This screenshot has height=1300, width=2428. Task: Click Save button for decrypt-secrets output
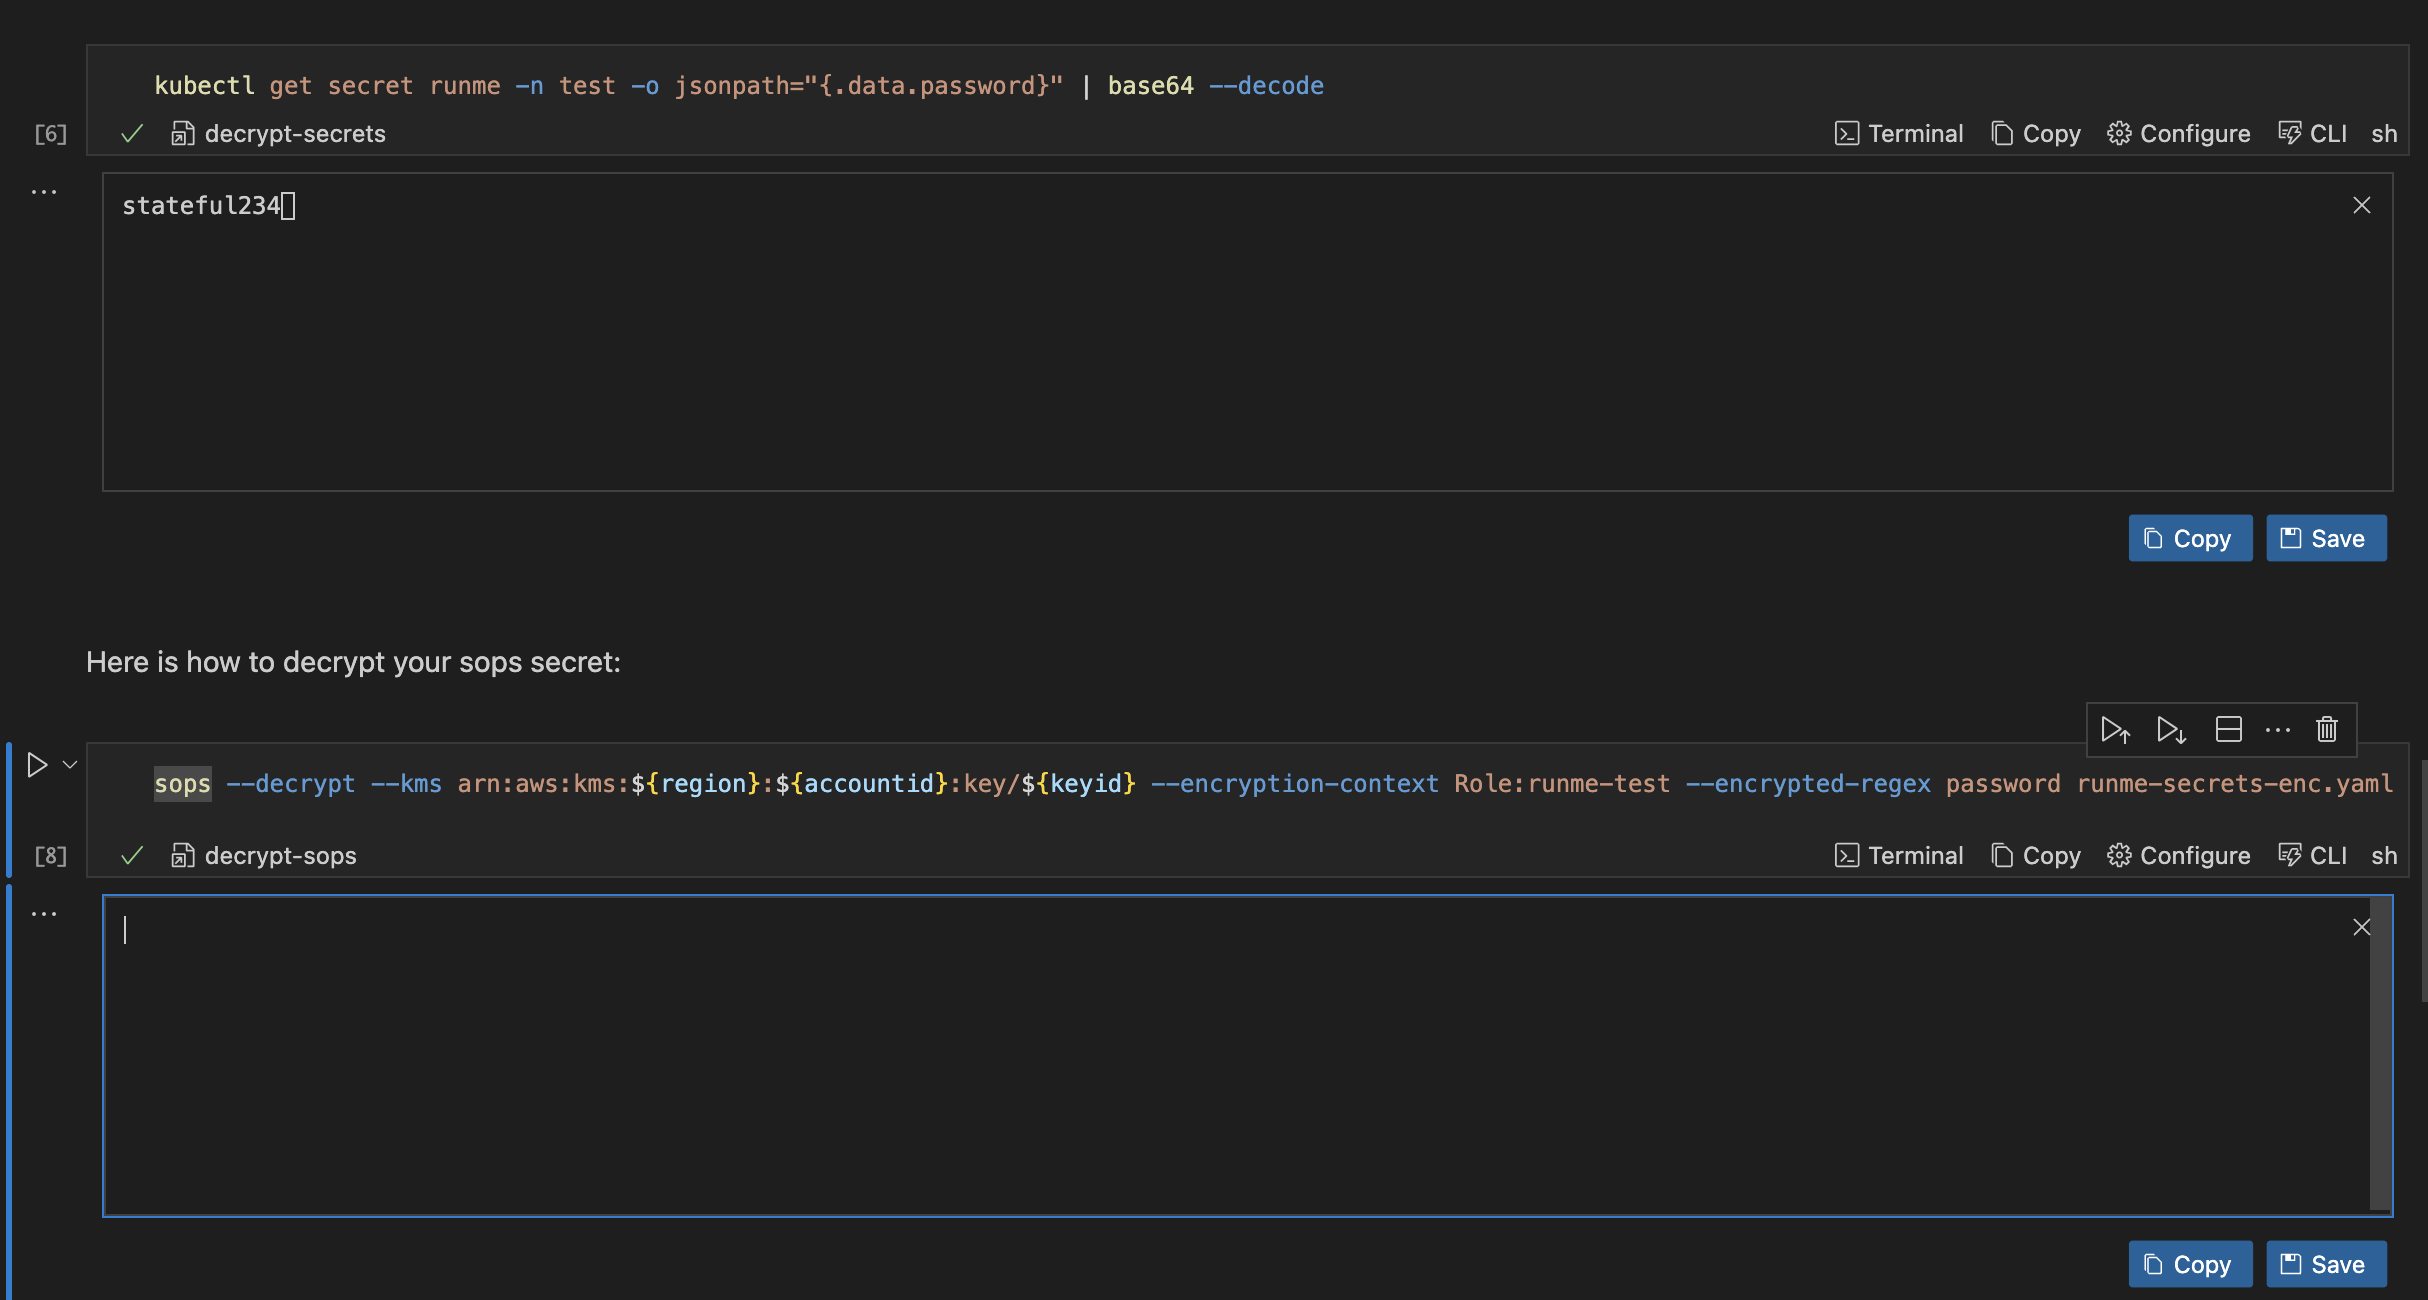coord(2327,538)
